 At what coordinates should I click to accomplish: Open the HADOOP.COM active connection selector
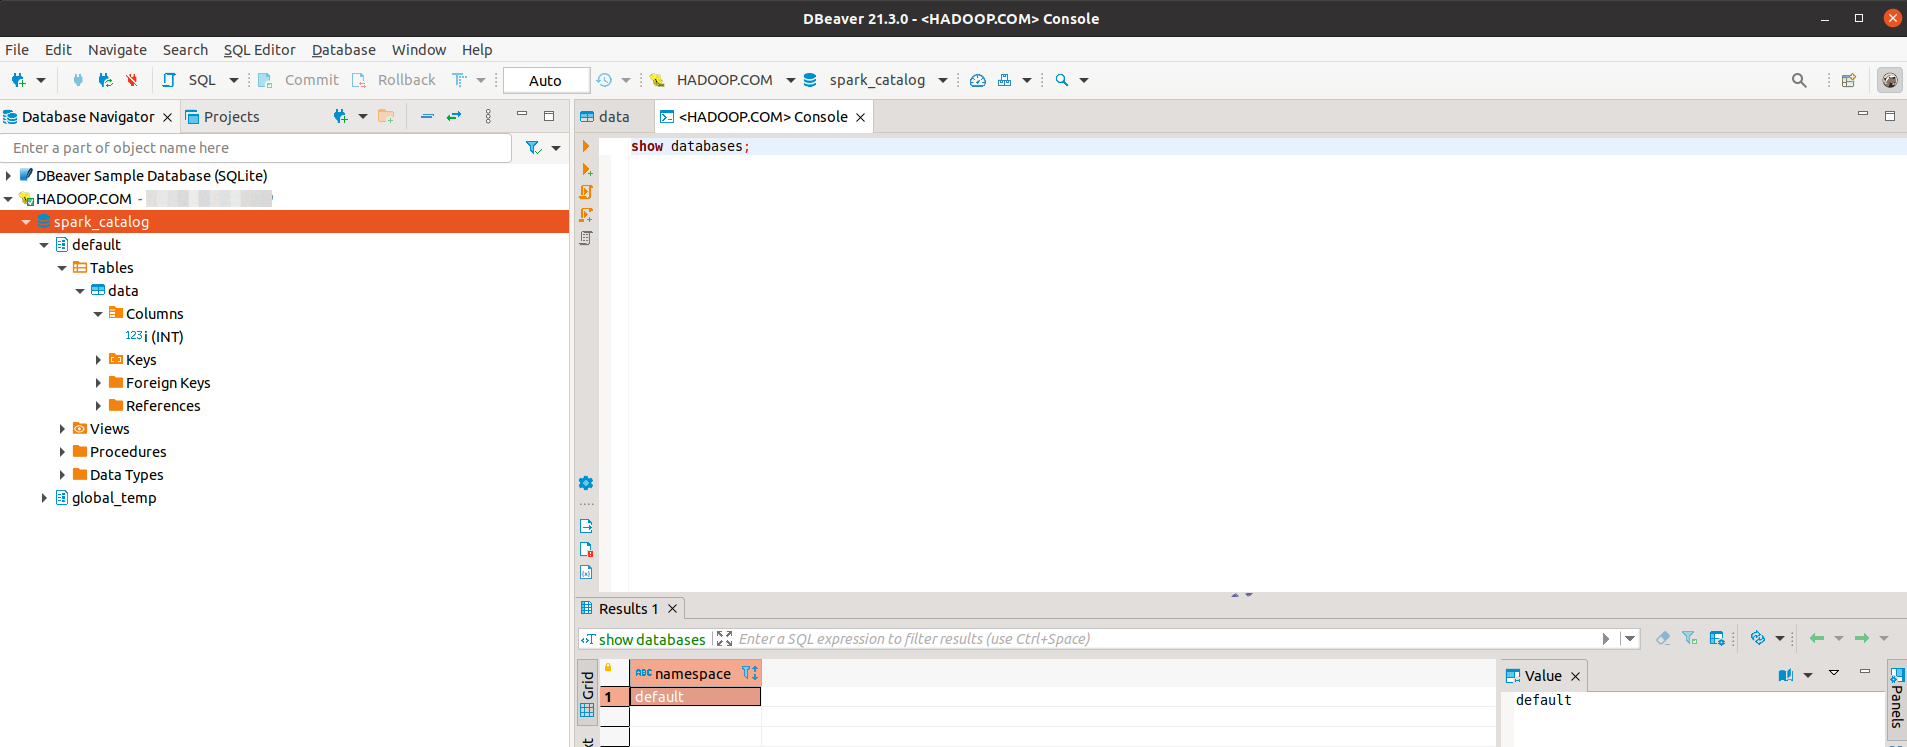click(722, 80)
